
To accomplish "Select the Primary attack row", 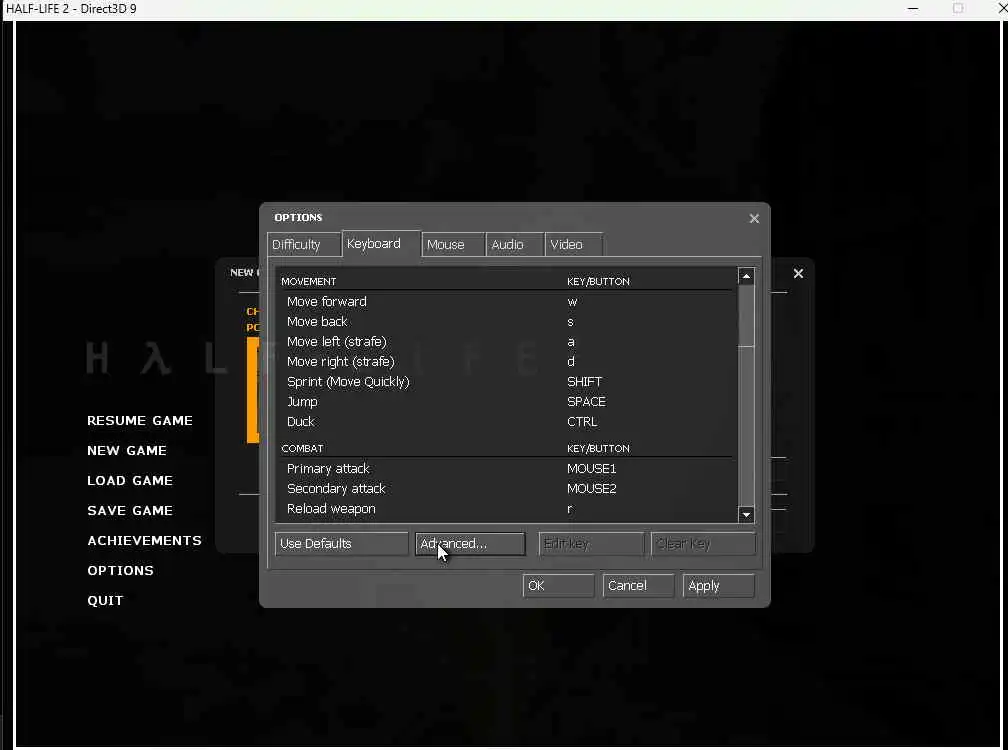I will tap(507, 469).
